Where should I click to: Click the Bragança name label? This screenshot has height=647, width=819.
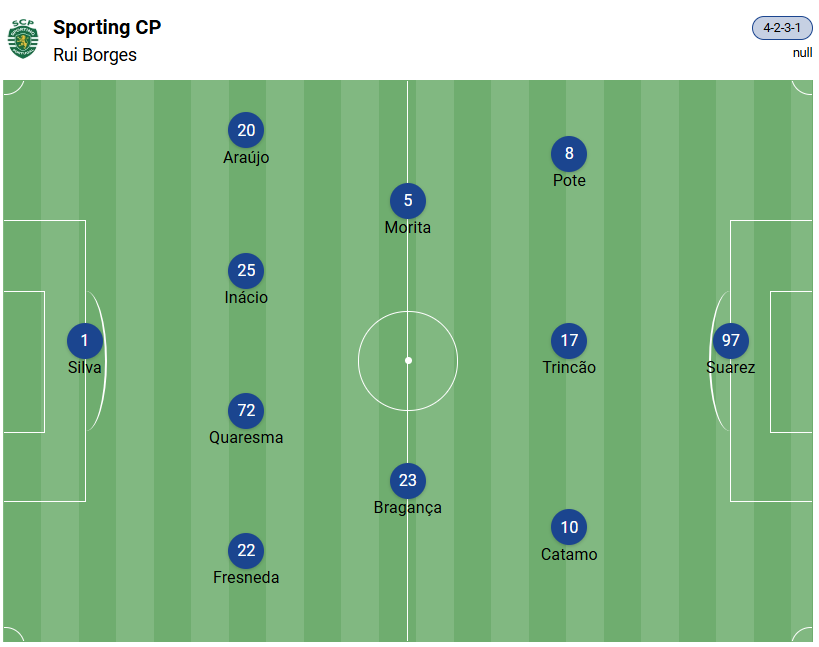click(x=408, y=508)
